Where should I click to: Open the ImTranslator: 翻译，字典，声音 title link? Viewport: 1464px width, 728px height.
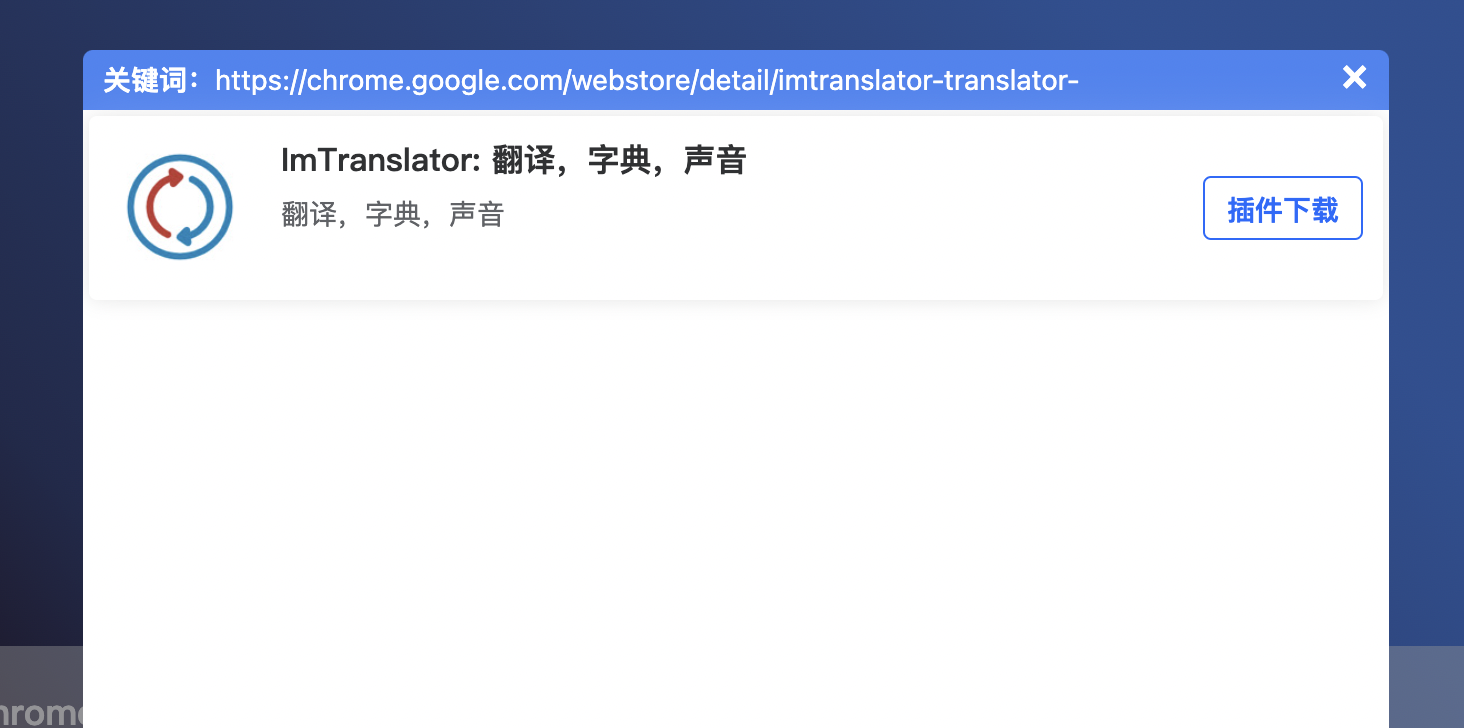click(x=514, y=159)
